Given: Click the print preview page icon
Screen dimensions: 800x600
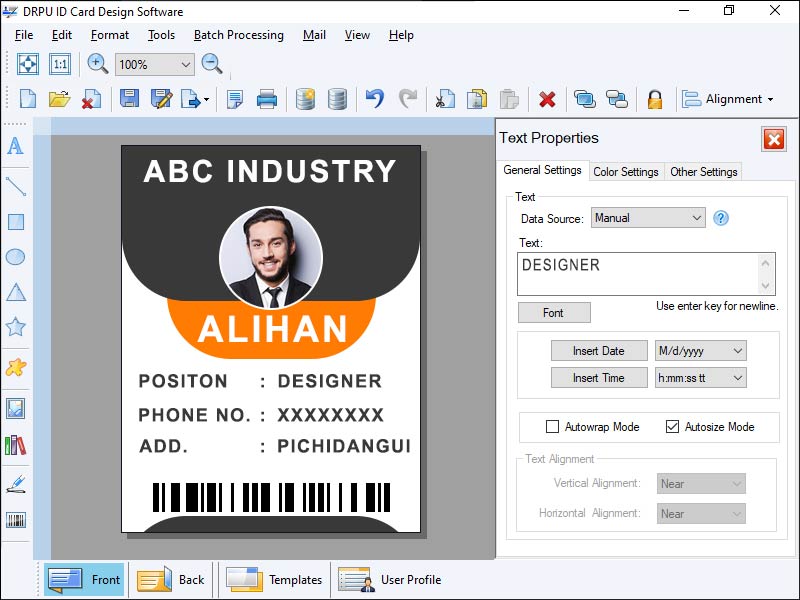Looking at the screenshot, I should pyautogui.click(x=235, y=99).
